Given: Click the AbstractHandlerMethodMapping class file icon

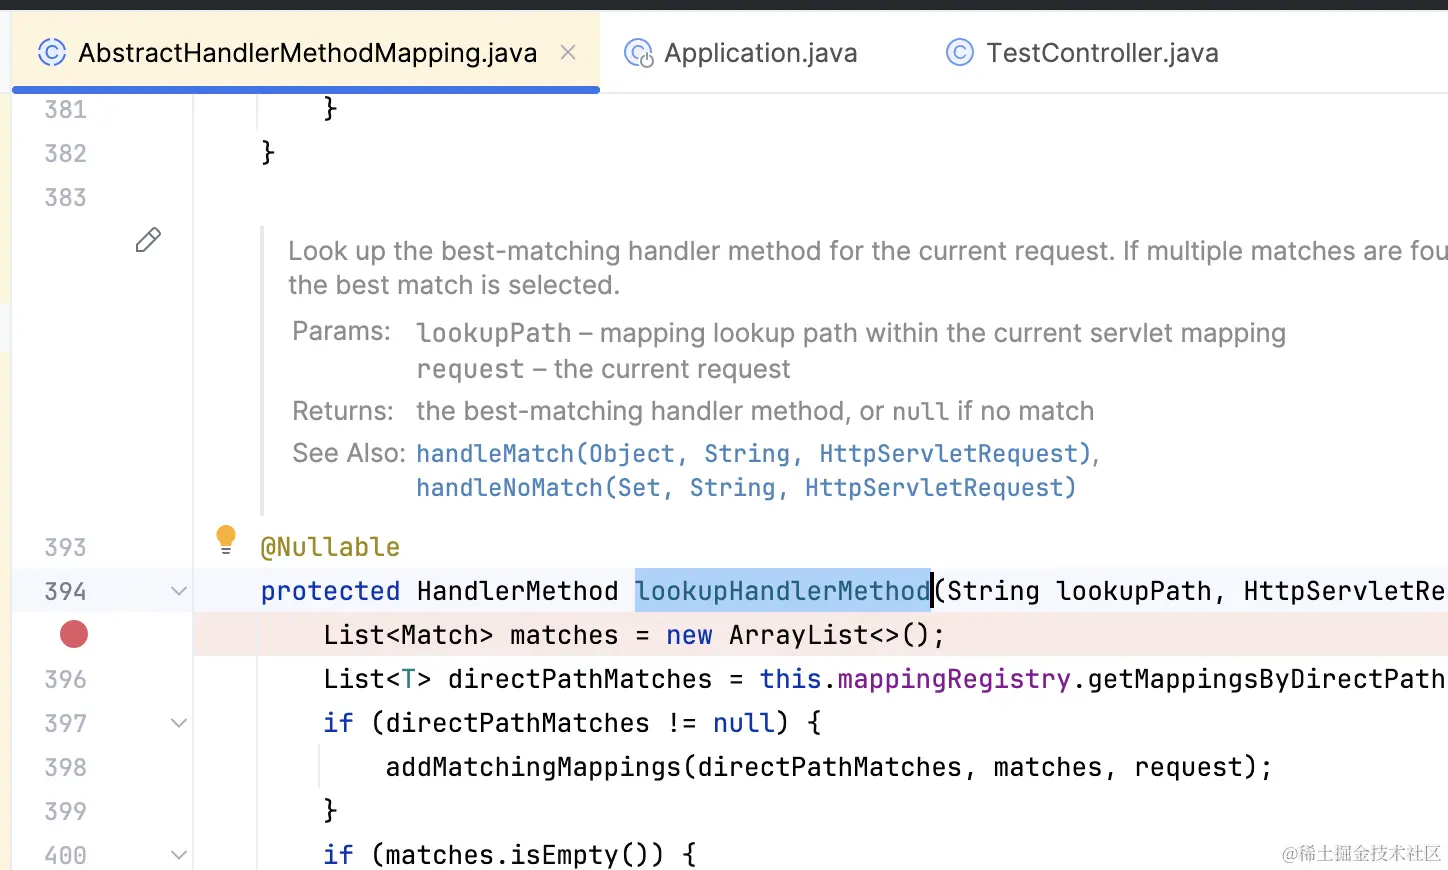Looking at the screenshot, I should [x=52, y=52].
